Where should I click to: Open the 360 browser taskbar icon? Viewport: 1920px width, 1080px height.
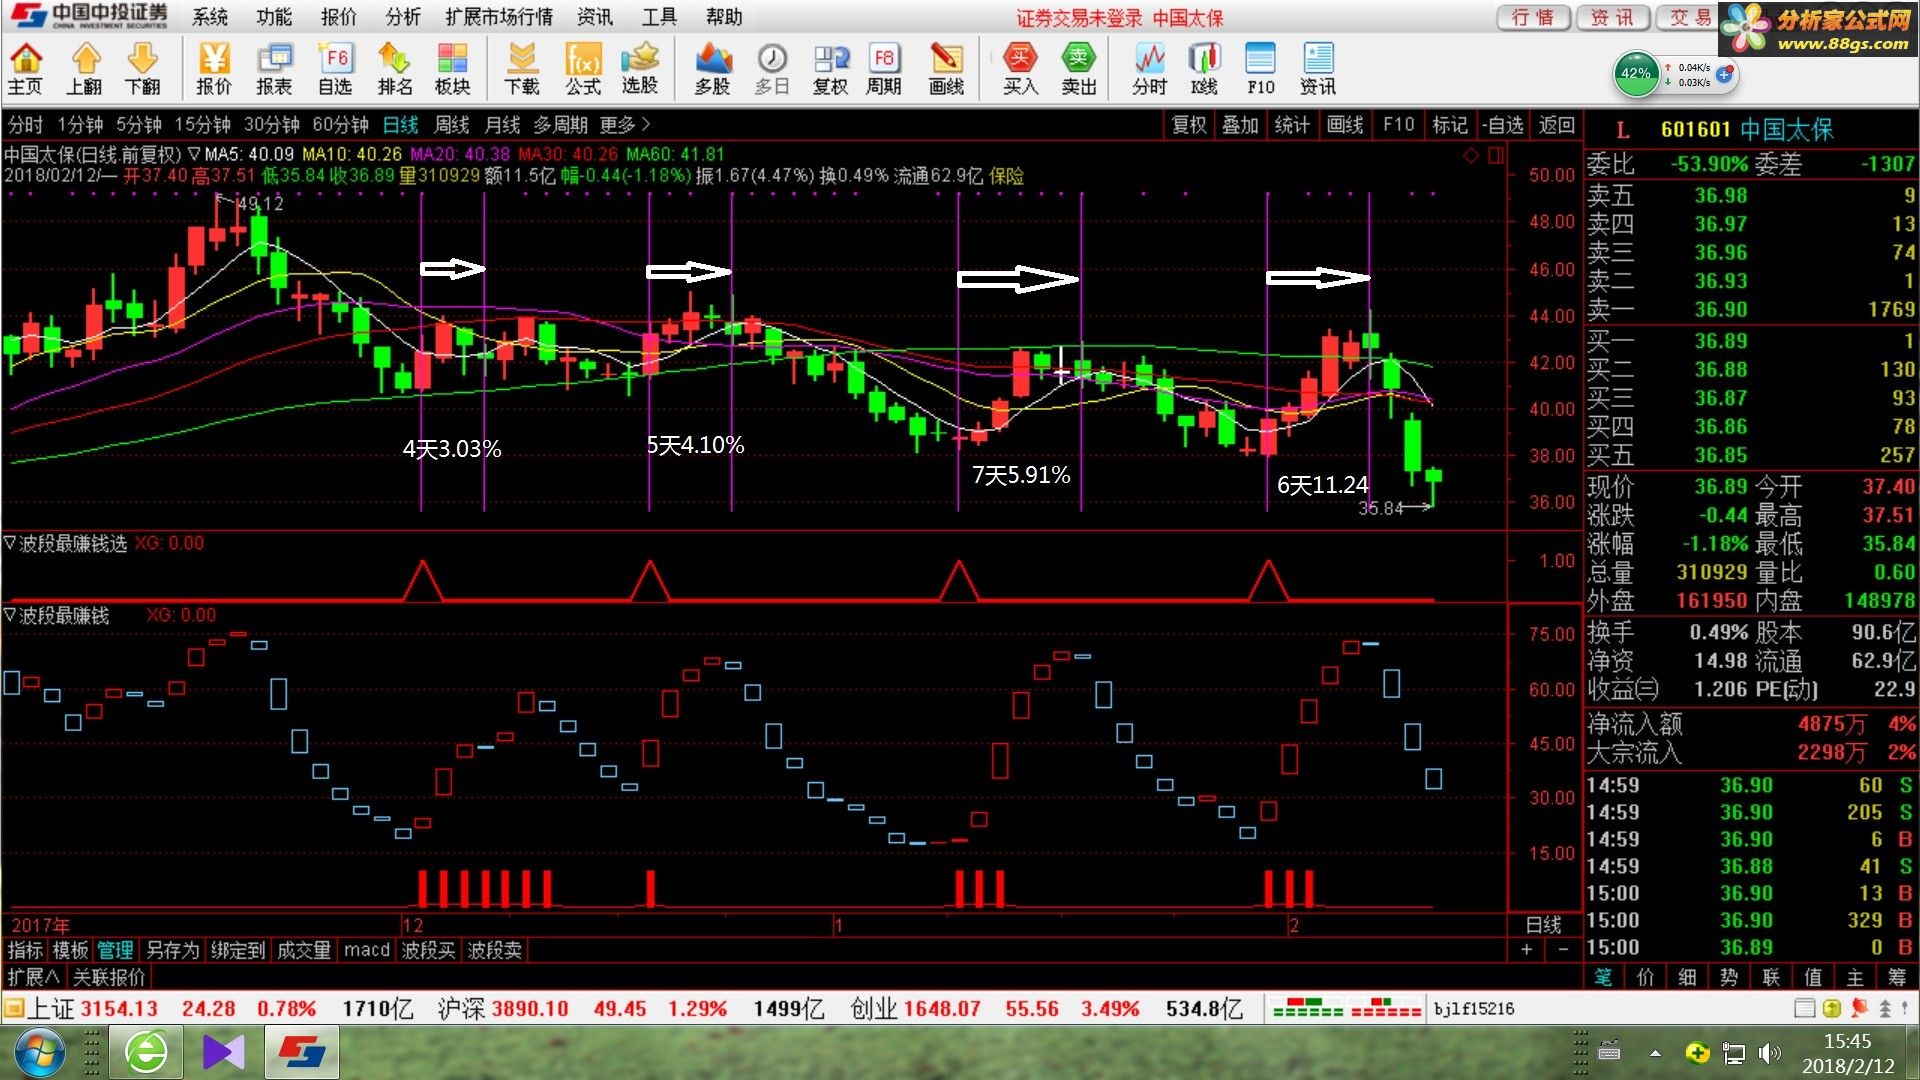tap(148, 1053)
